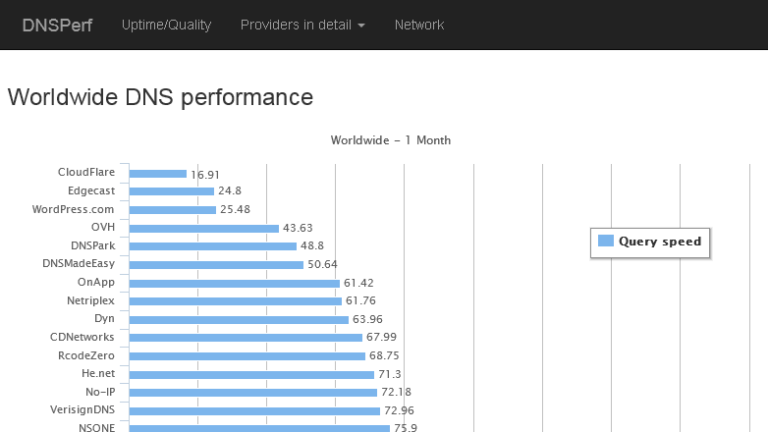This screenshot has height=432, width=768.
Task: Click the NSONE axis label
Action: click(96, 428)
